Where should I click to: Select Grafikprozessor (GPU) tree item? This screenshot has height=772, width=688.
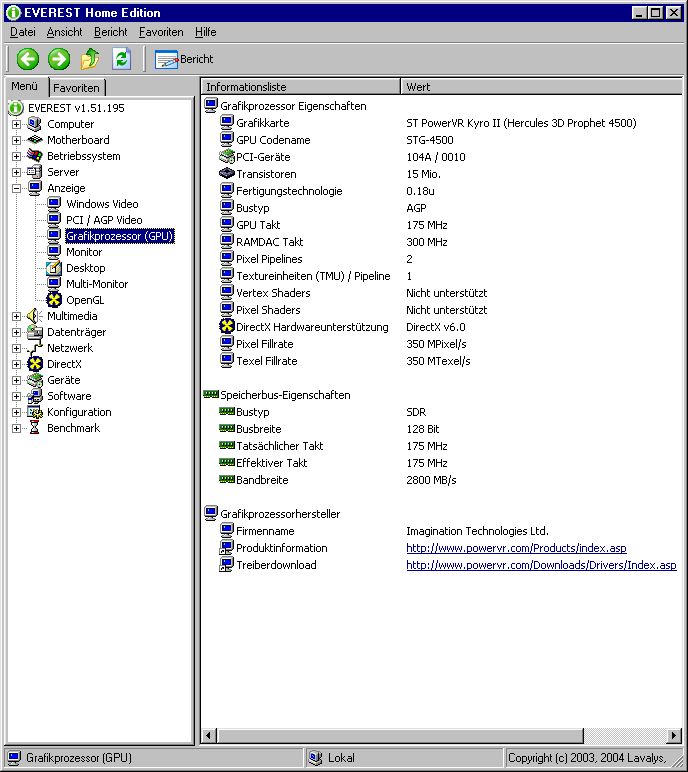tap(120, 236)
